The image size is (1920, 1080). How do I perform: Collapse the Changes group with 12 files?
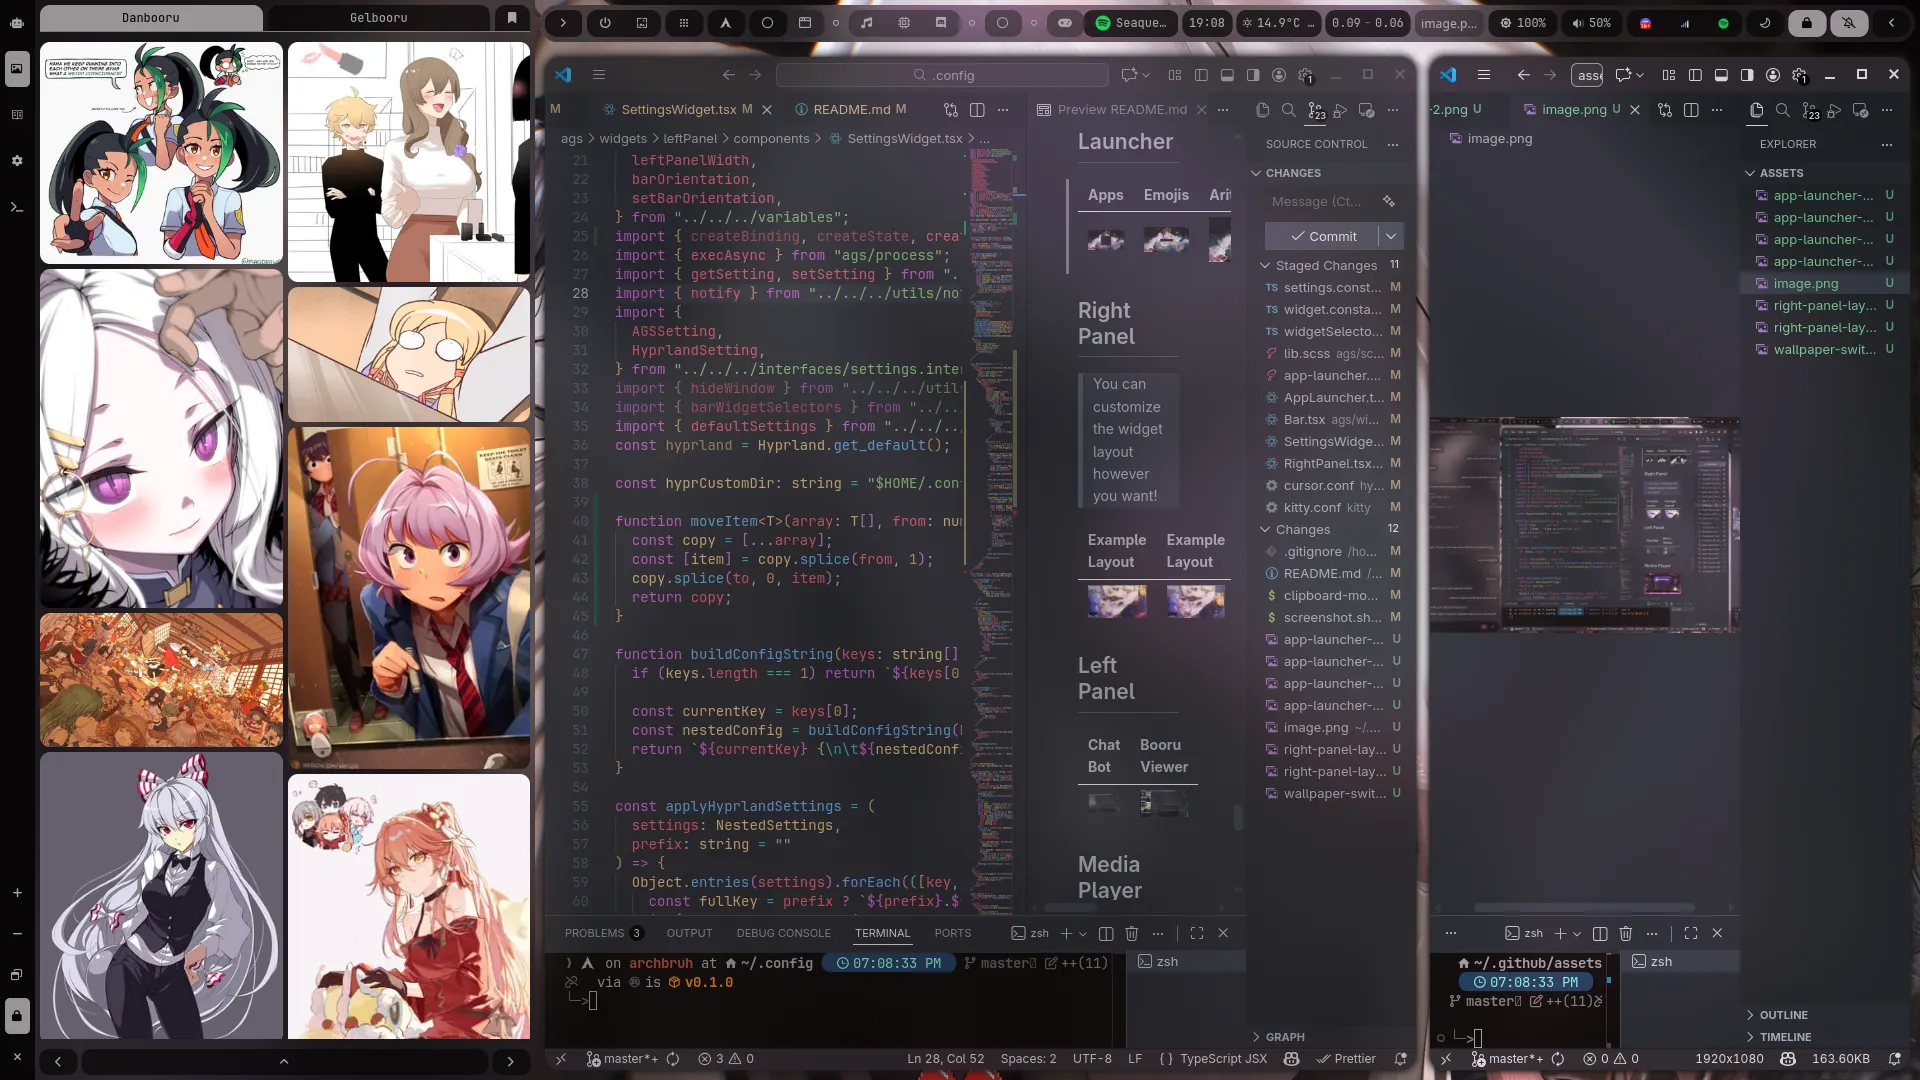[x=1265, y=529]
